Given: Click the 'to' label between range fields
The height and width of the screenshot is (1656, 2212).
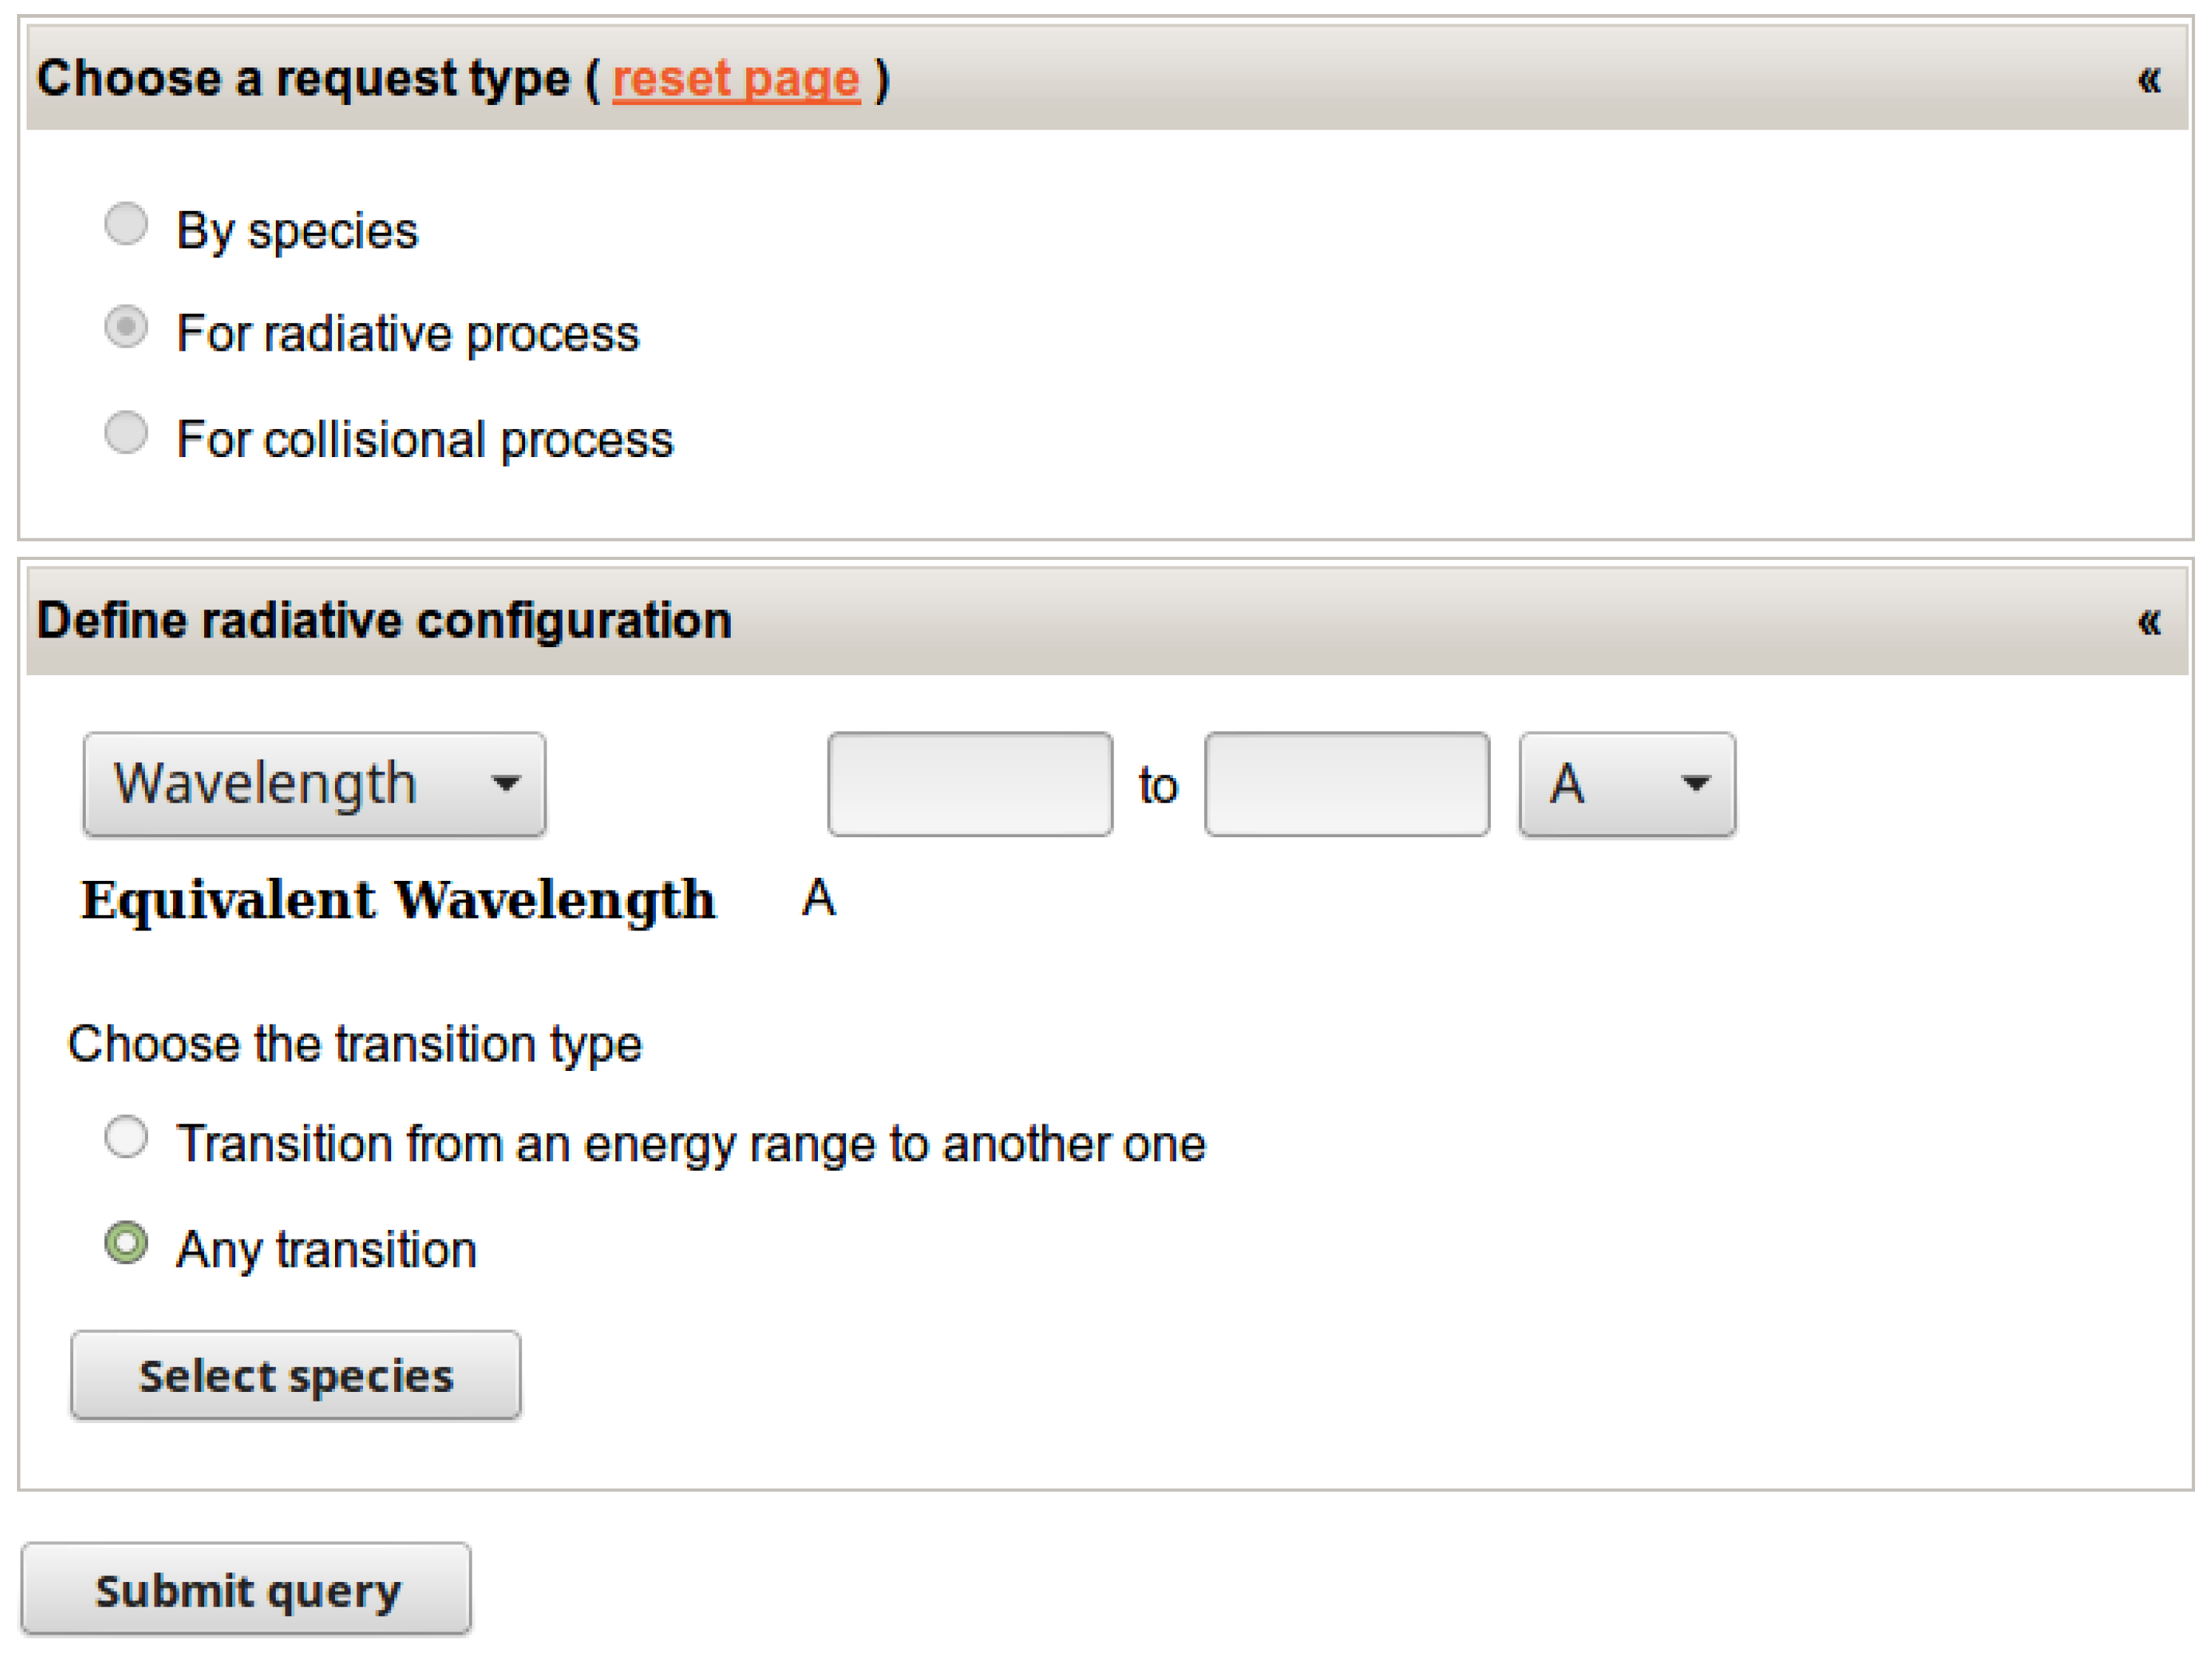Looking at the screenshot, I should click(1158, 786).
